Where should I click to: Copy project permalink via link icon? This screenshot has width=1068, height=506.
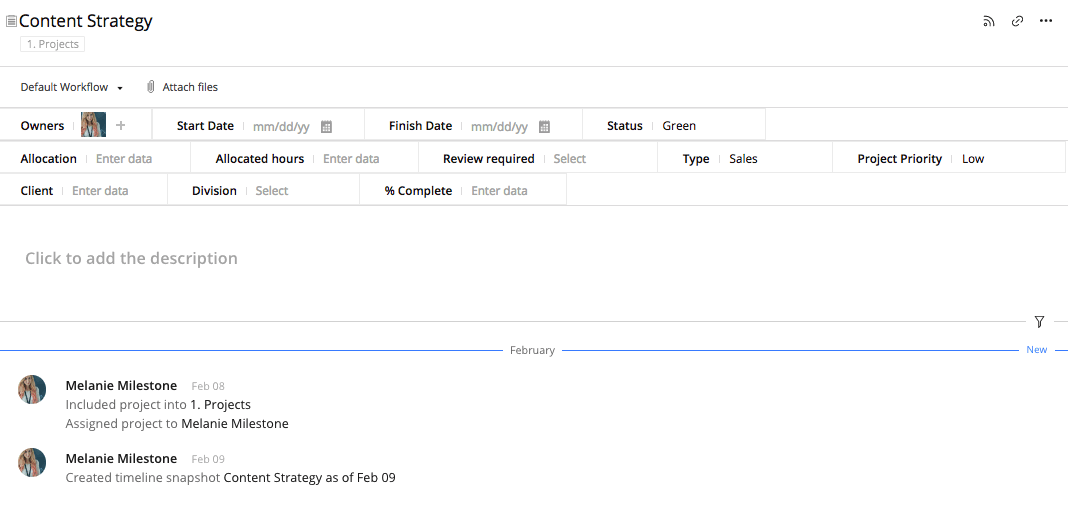pos(1017,21)
